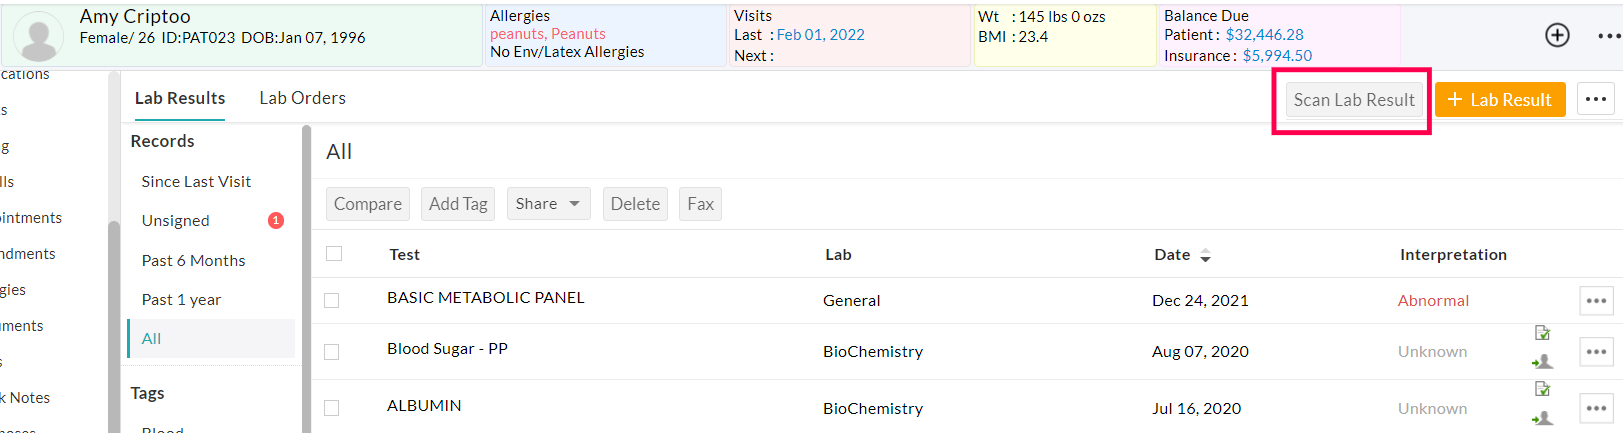Click Amy Criptoo's profile avatar

click(39, 38)
